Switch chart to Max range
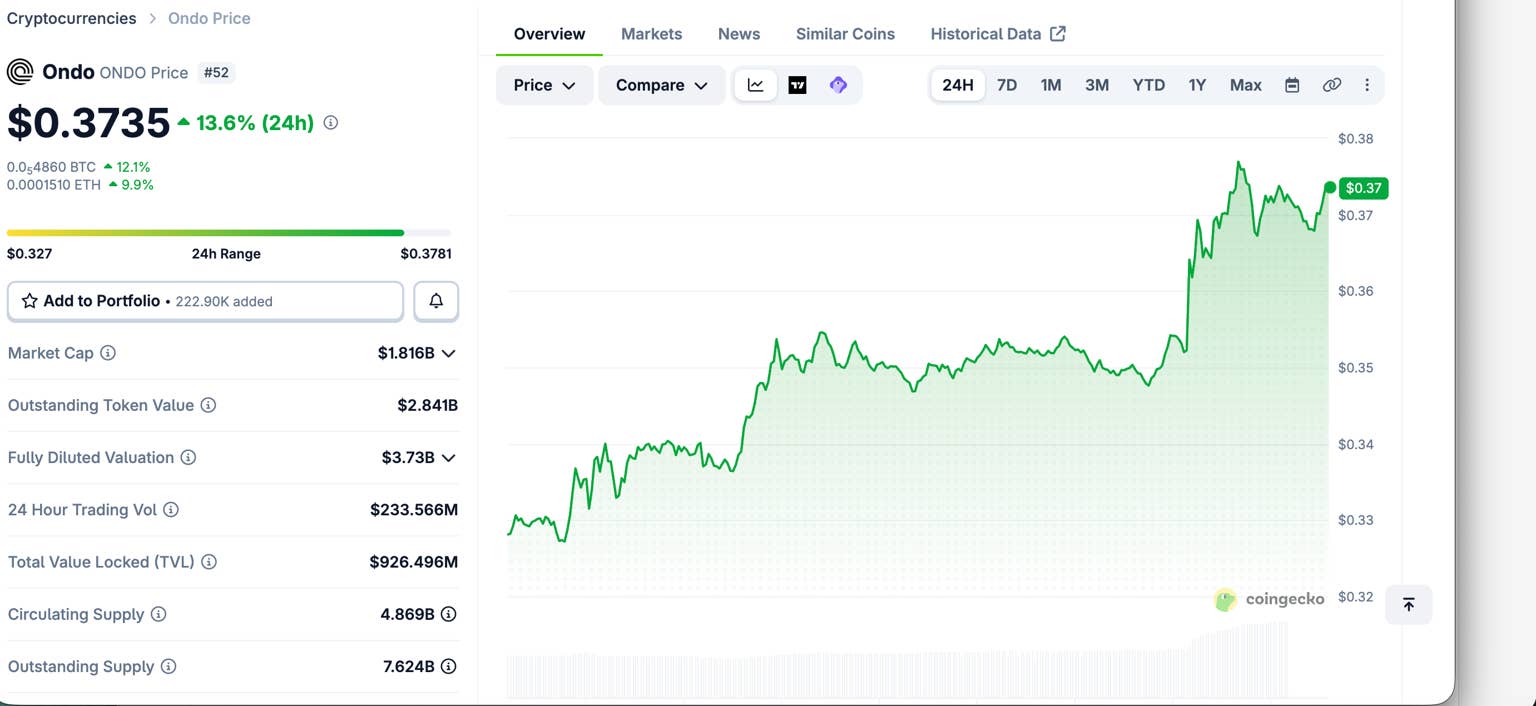Screen dimensions: 1536x706 point(1246,85)
